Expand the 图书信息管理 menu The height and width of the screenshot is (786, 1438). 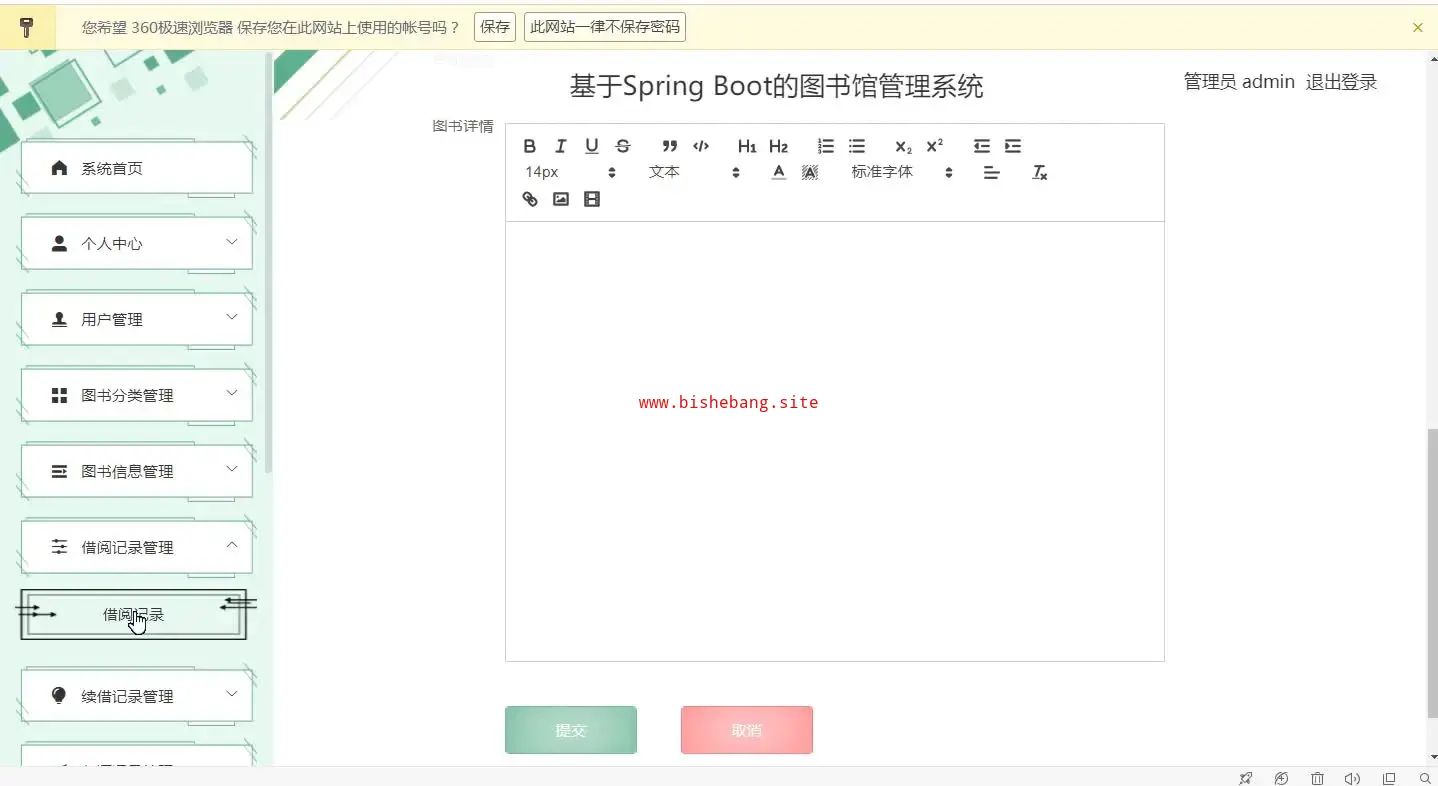tap(137, 471)
